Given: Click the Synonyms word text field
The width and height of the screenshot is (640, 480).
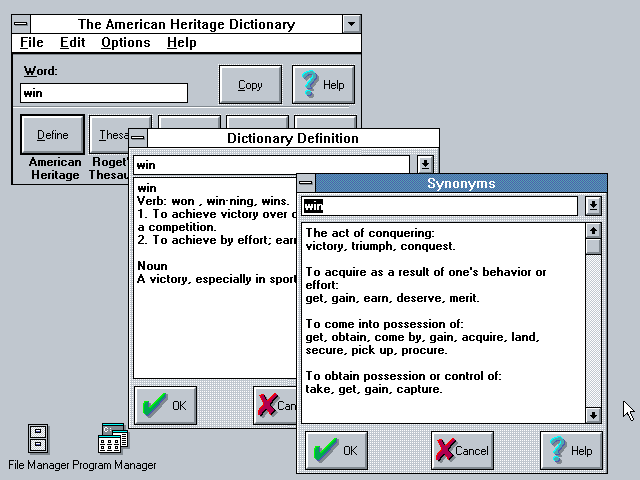Looking at the screenshot, I should 440,206.
